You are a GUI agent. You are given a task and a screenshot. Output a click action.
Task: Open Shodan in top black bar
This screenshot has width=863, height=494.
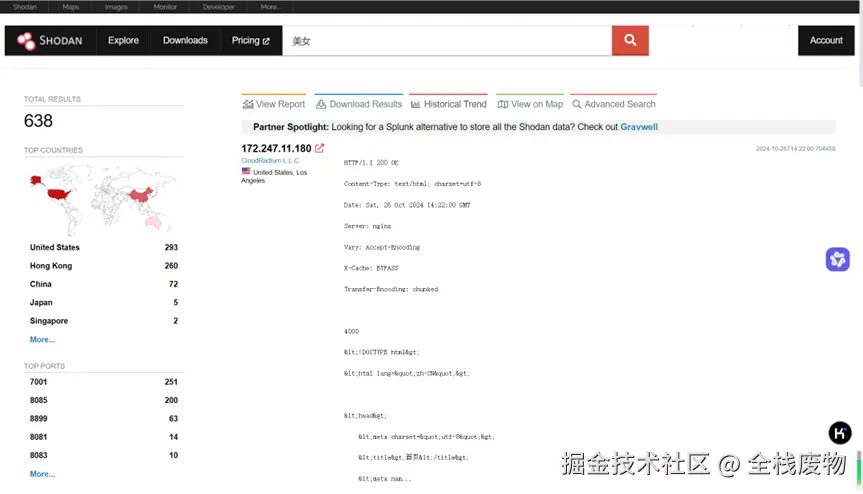(25, 7)
